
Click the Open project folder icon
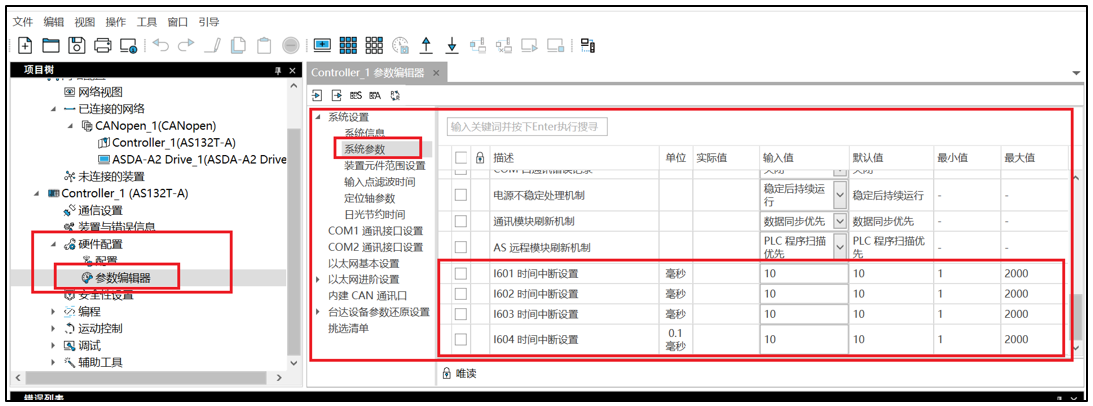tap(50, 45)
